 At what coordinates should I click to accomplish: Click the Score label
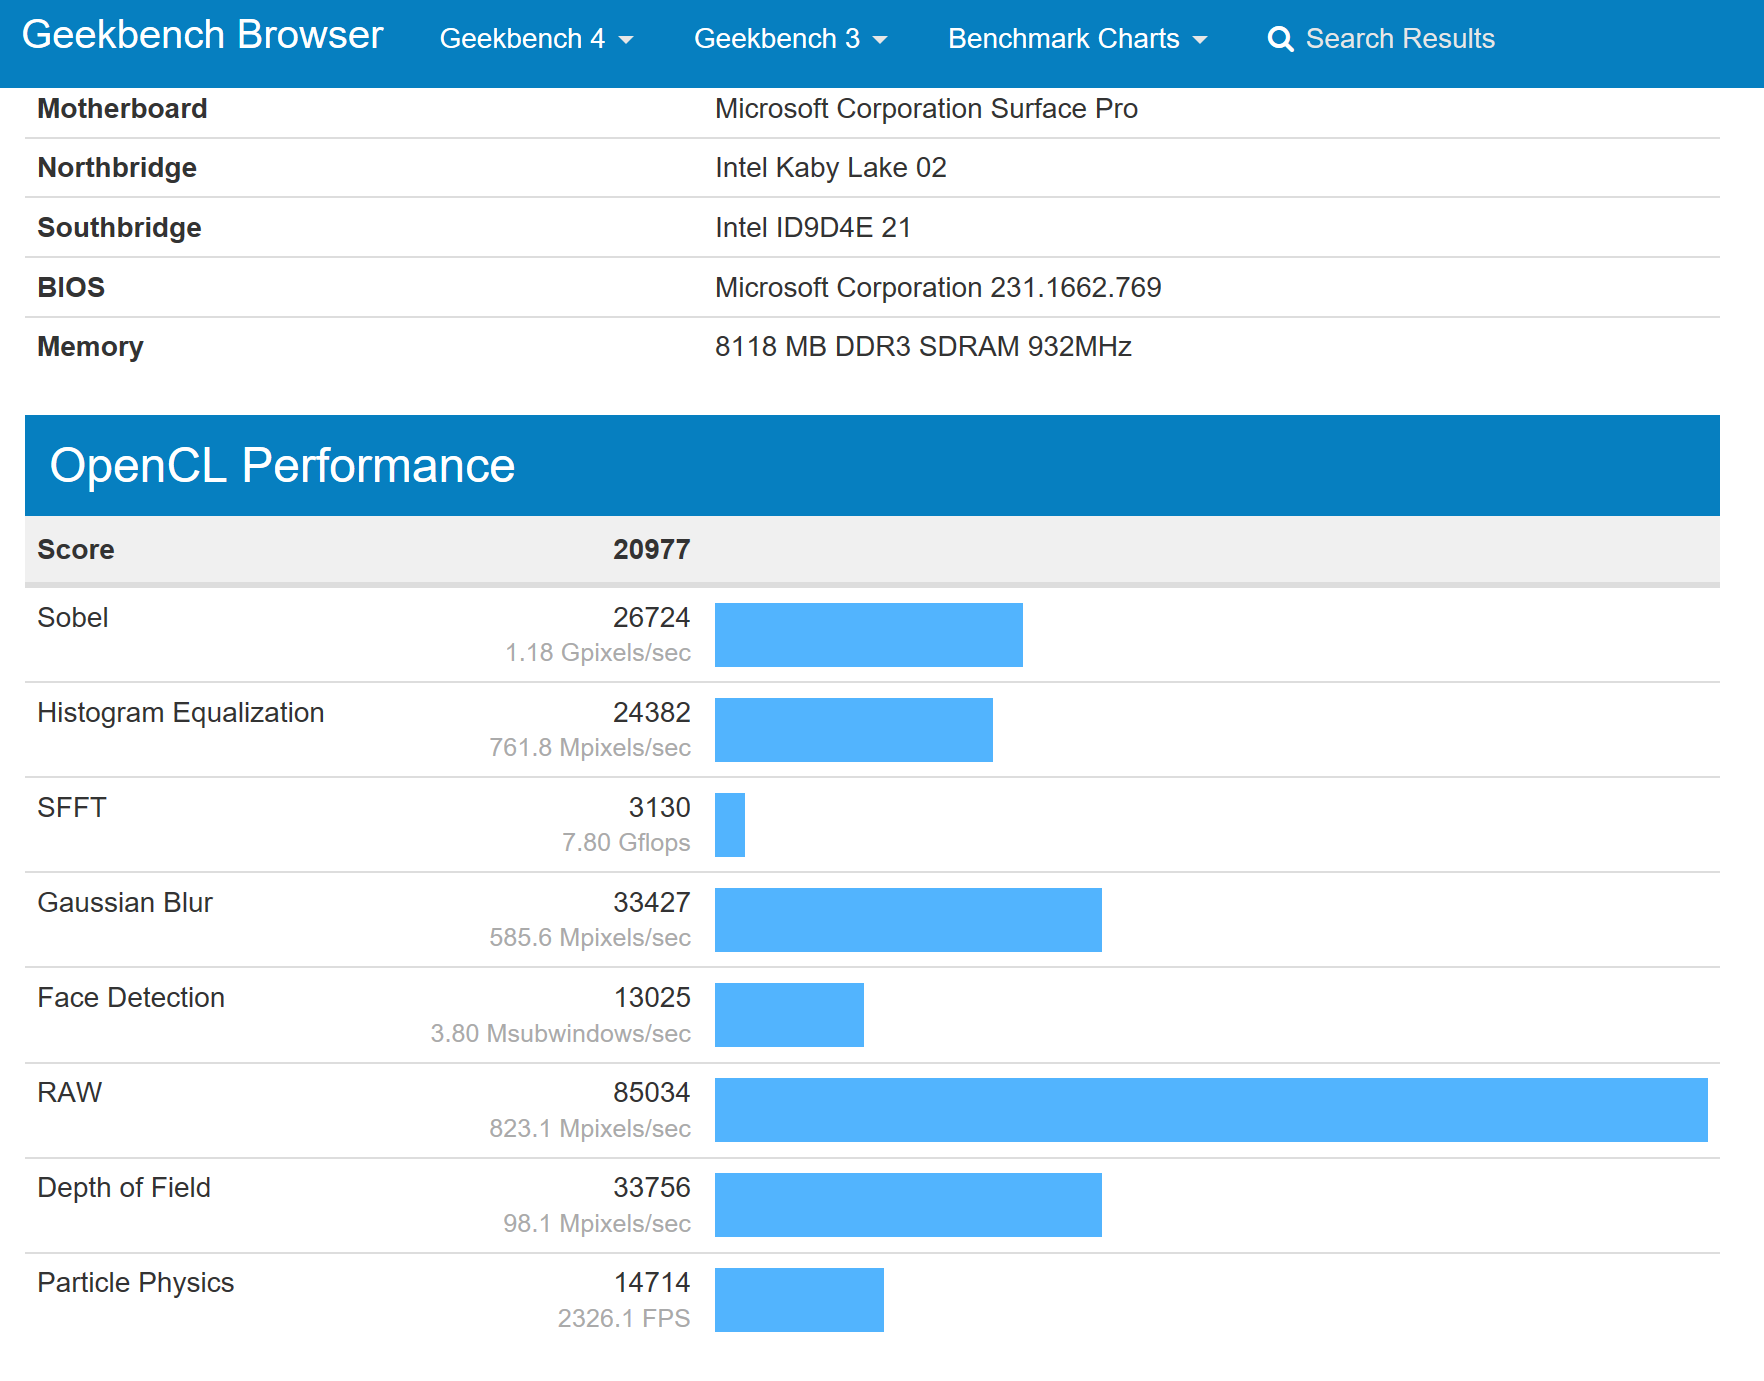coord(76,549)
